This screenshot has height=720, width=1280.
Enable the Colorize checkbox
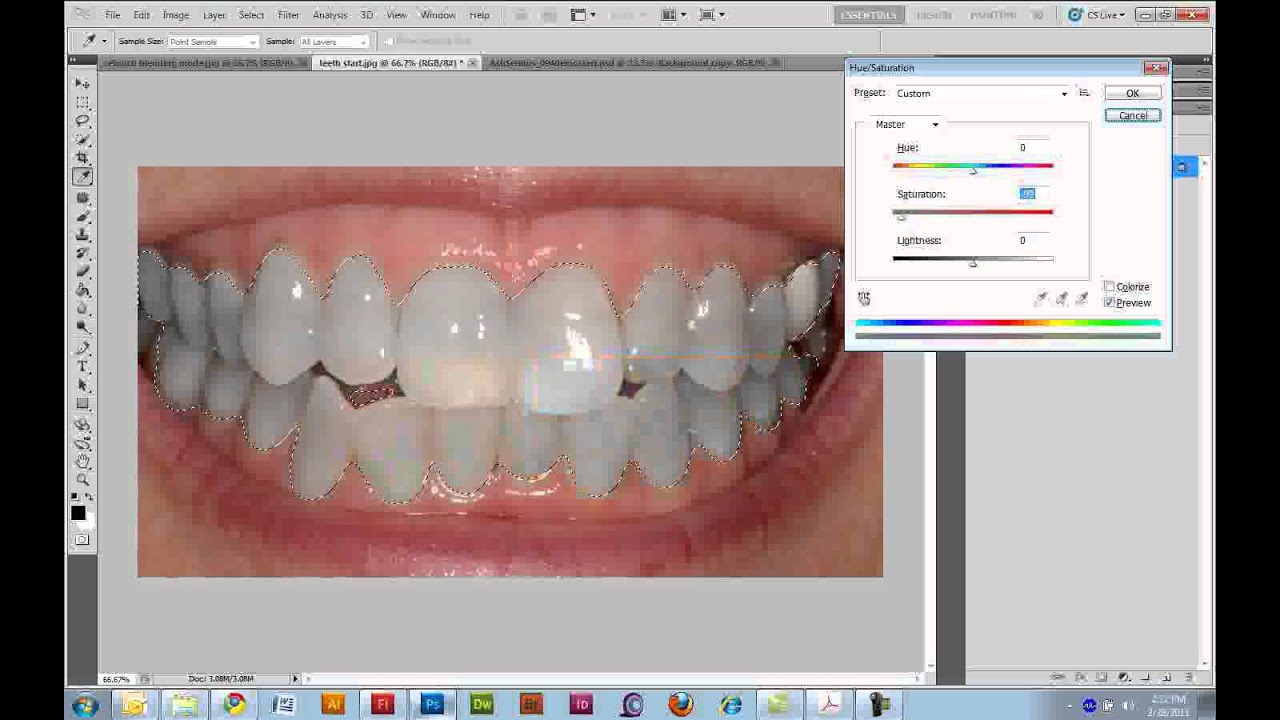(1109, 287)
